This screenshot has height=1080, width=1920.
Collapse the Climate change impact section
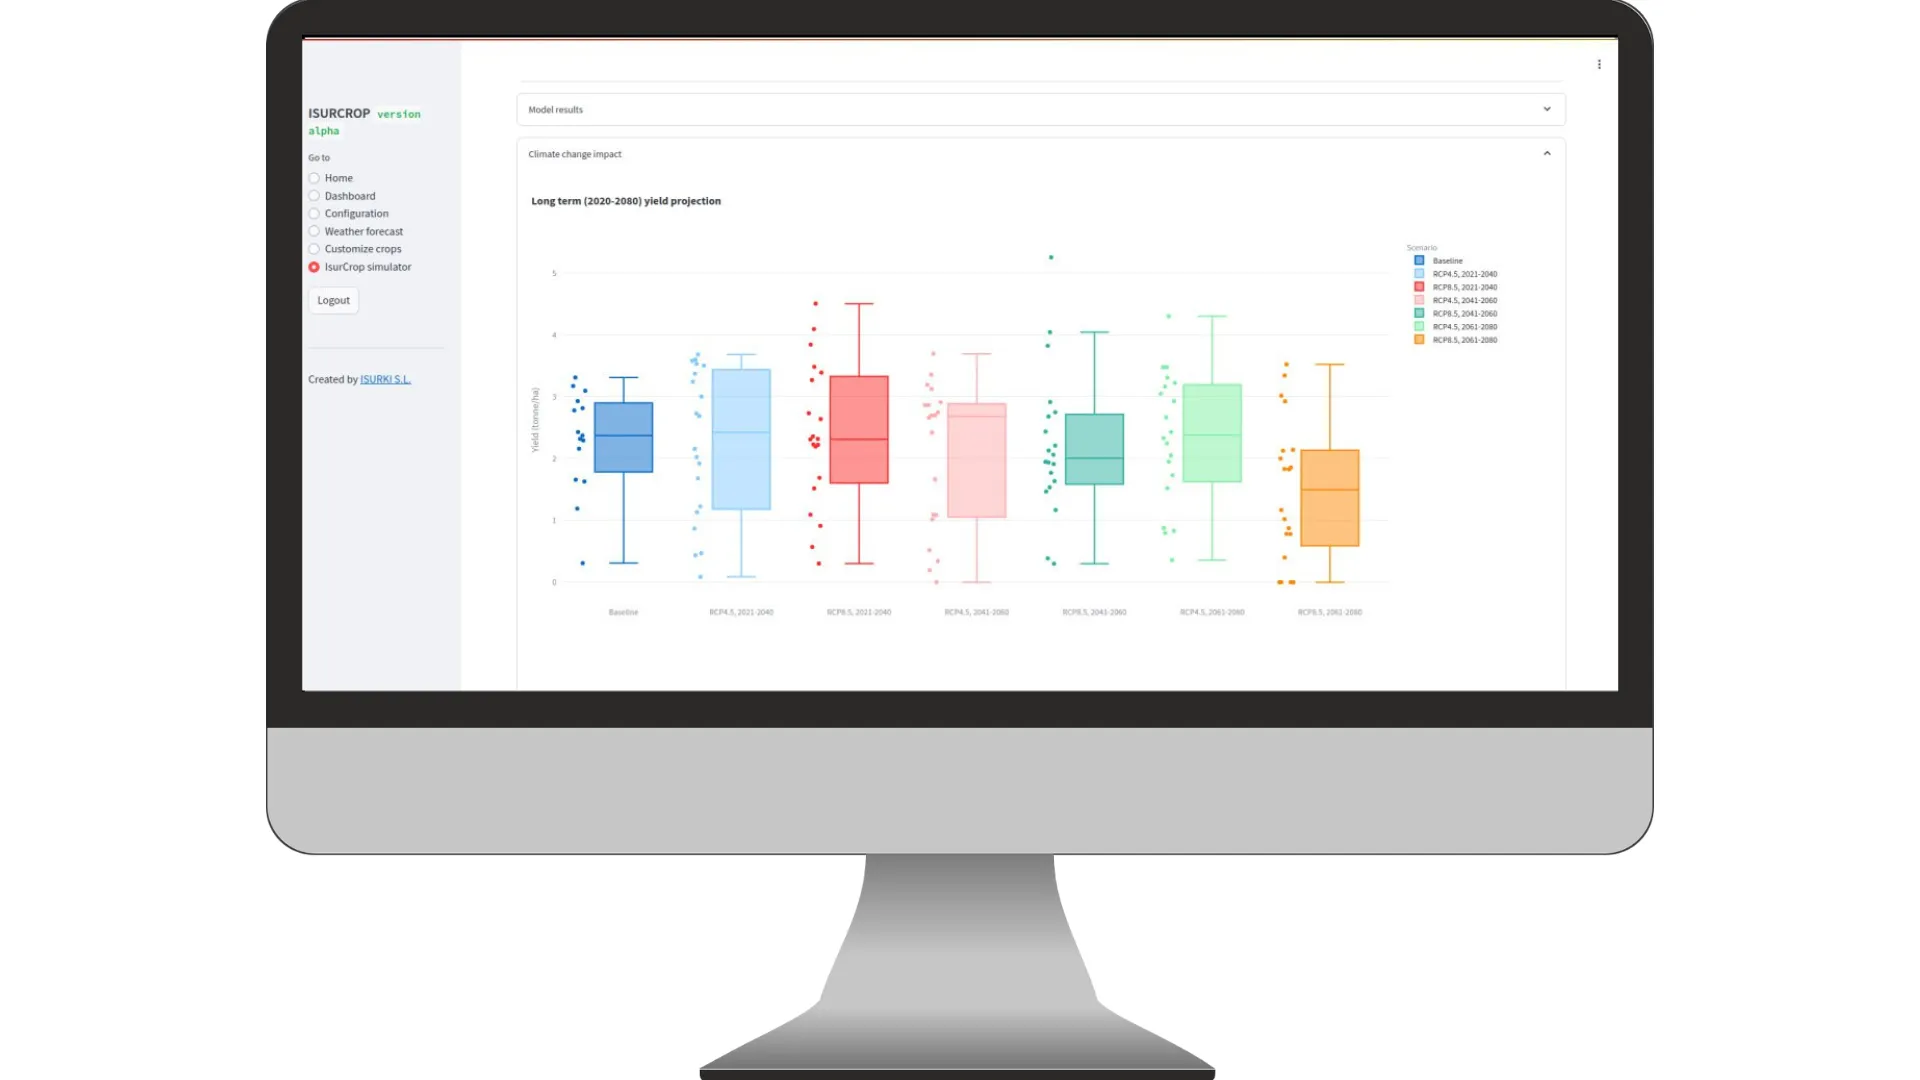pyautogui.click(x=1547, y=153)
